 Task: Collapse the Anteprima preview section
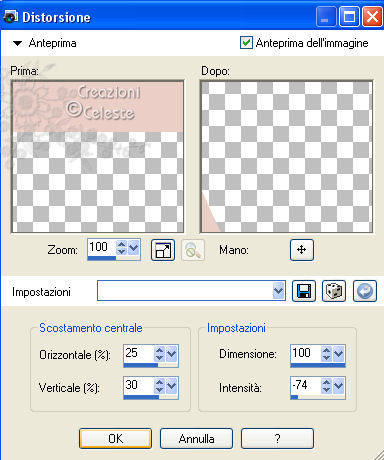pyautogui.click(x=17, y=43)
